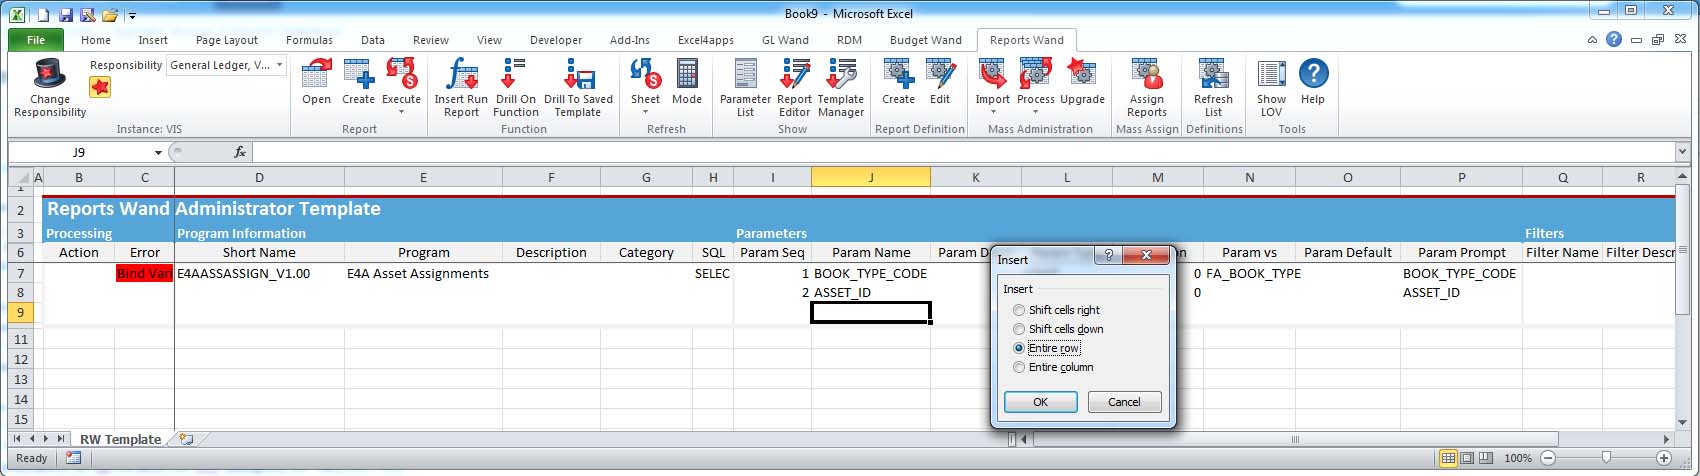1700x476 pixels.
Task: Click cell E4A Asset Assignments
Action: [423, 273]
